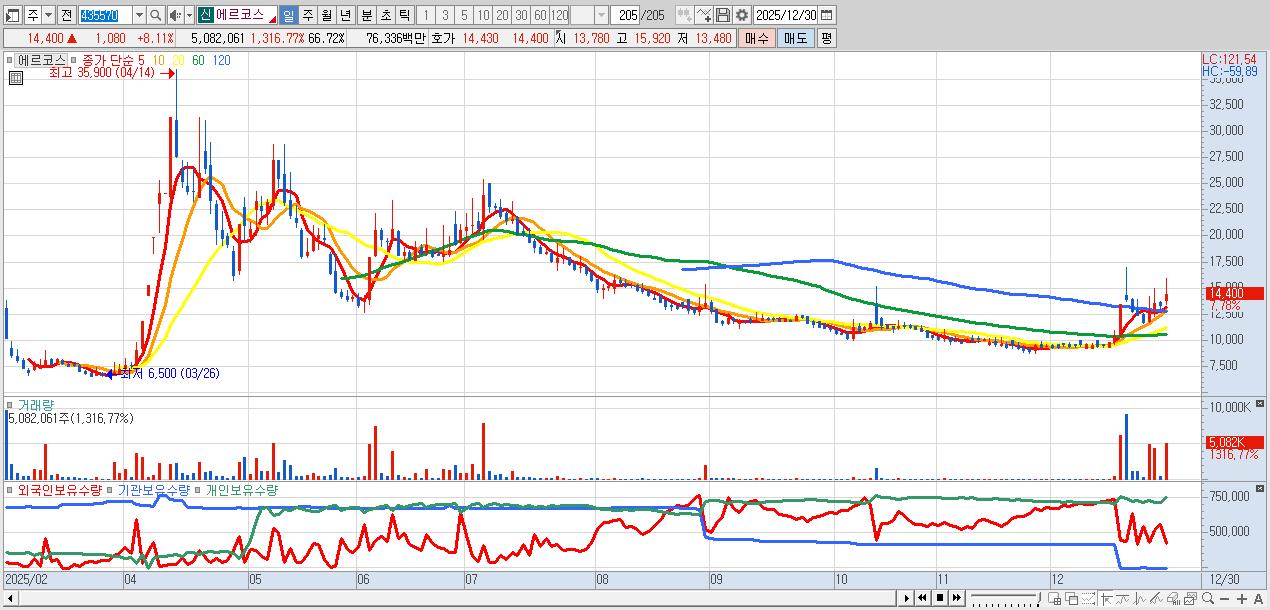Open the date picker for 2025/12/30
1270x610 pixels.
(x=827, y=15)
